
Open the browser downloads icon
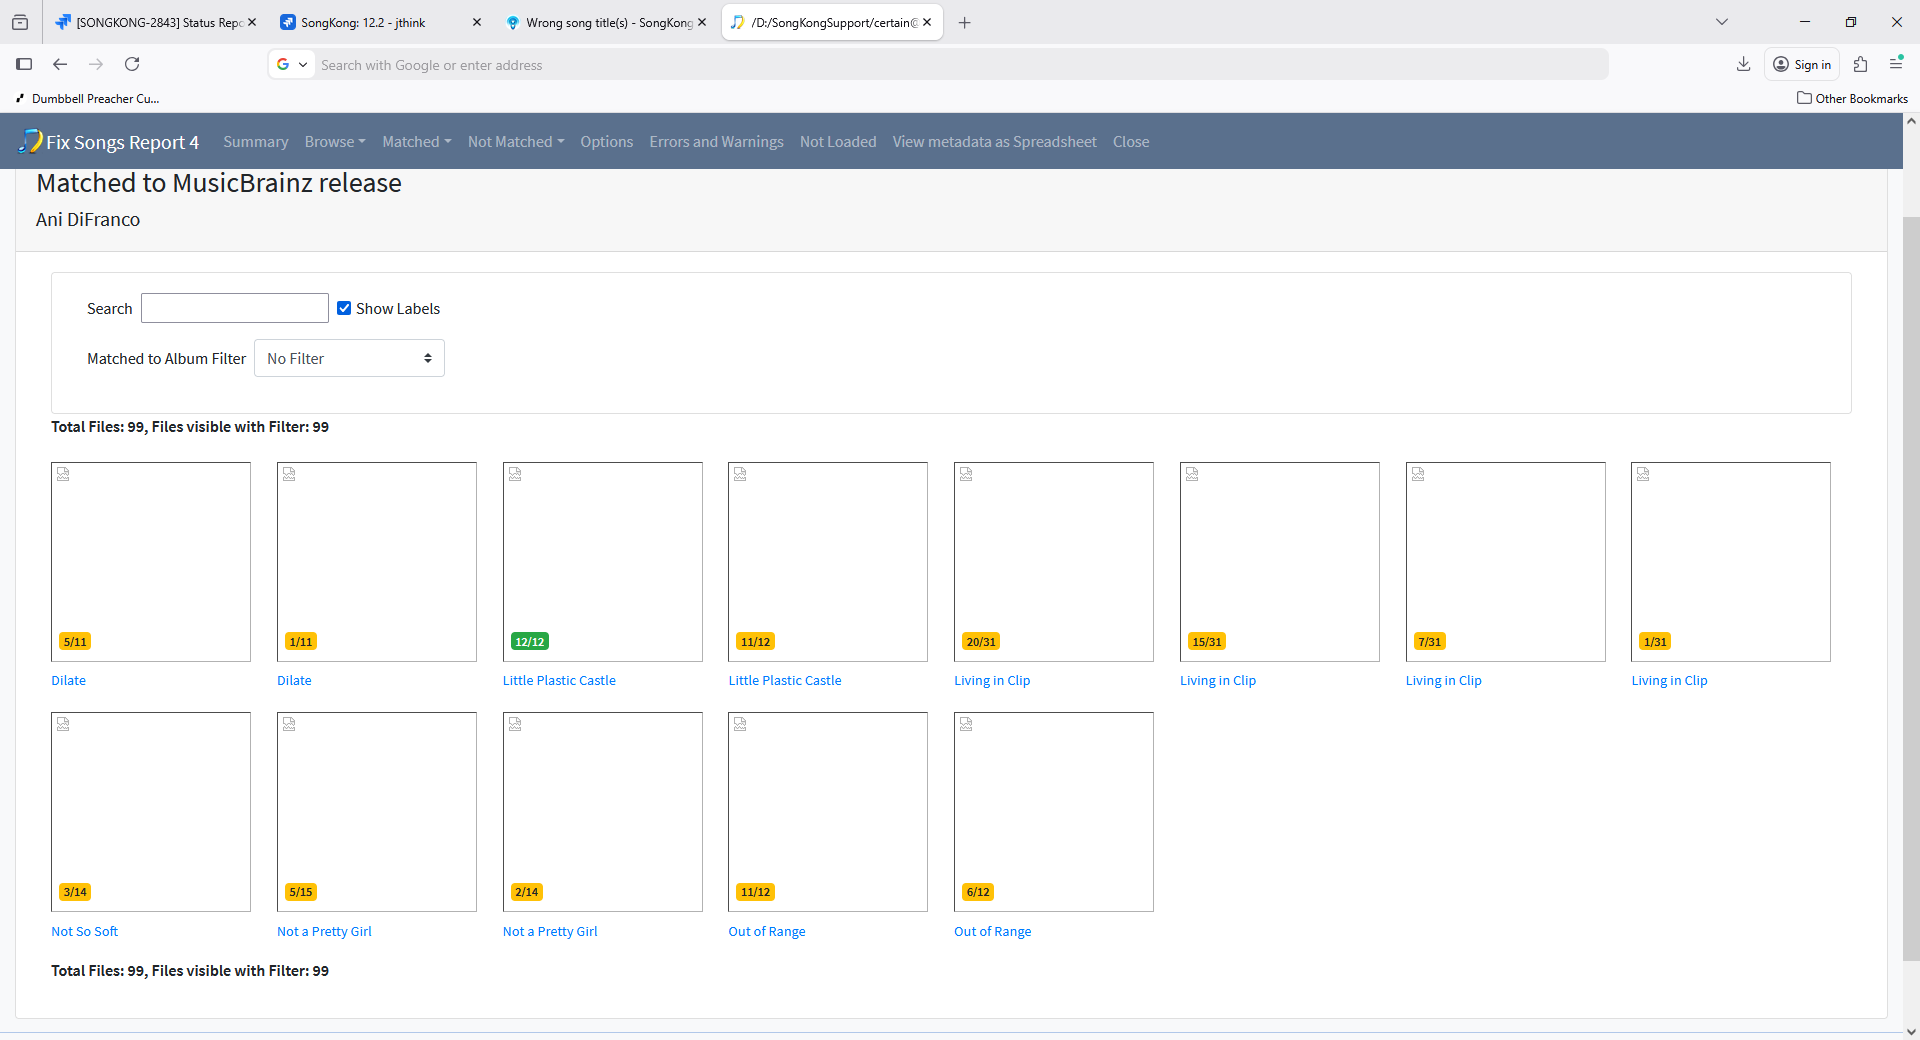click(1743, 64)
